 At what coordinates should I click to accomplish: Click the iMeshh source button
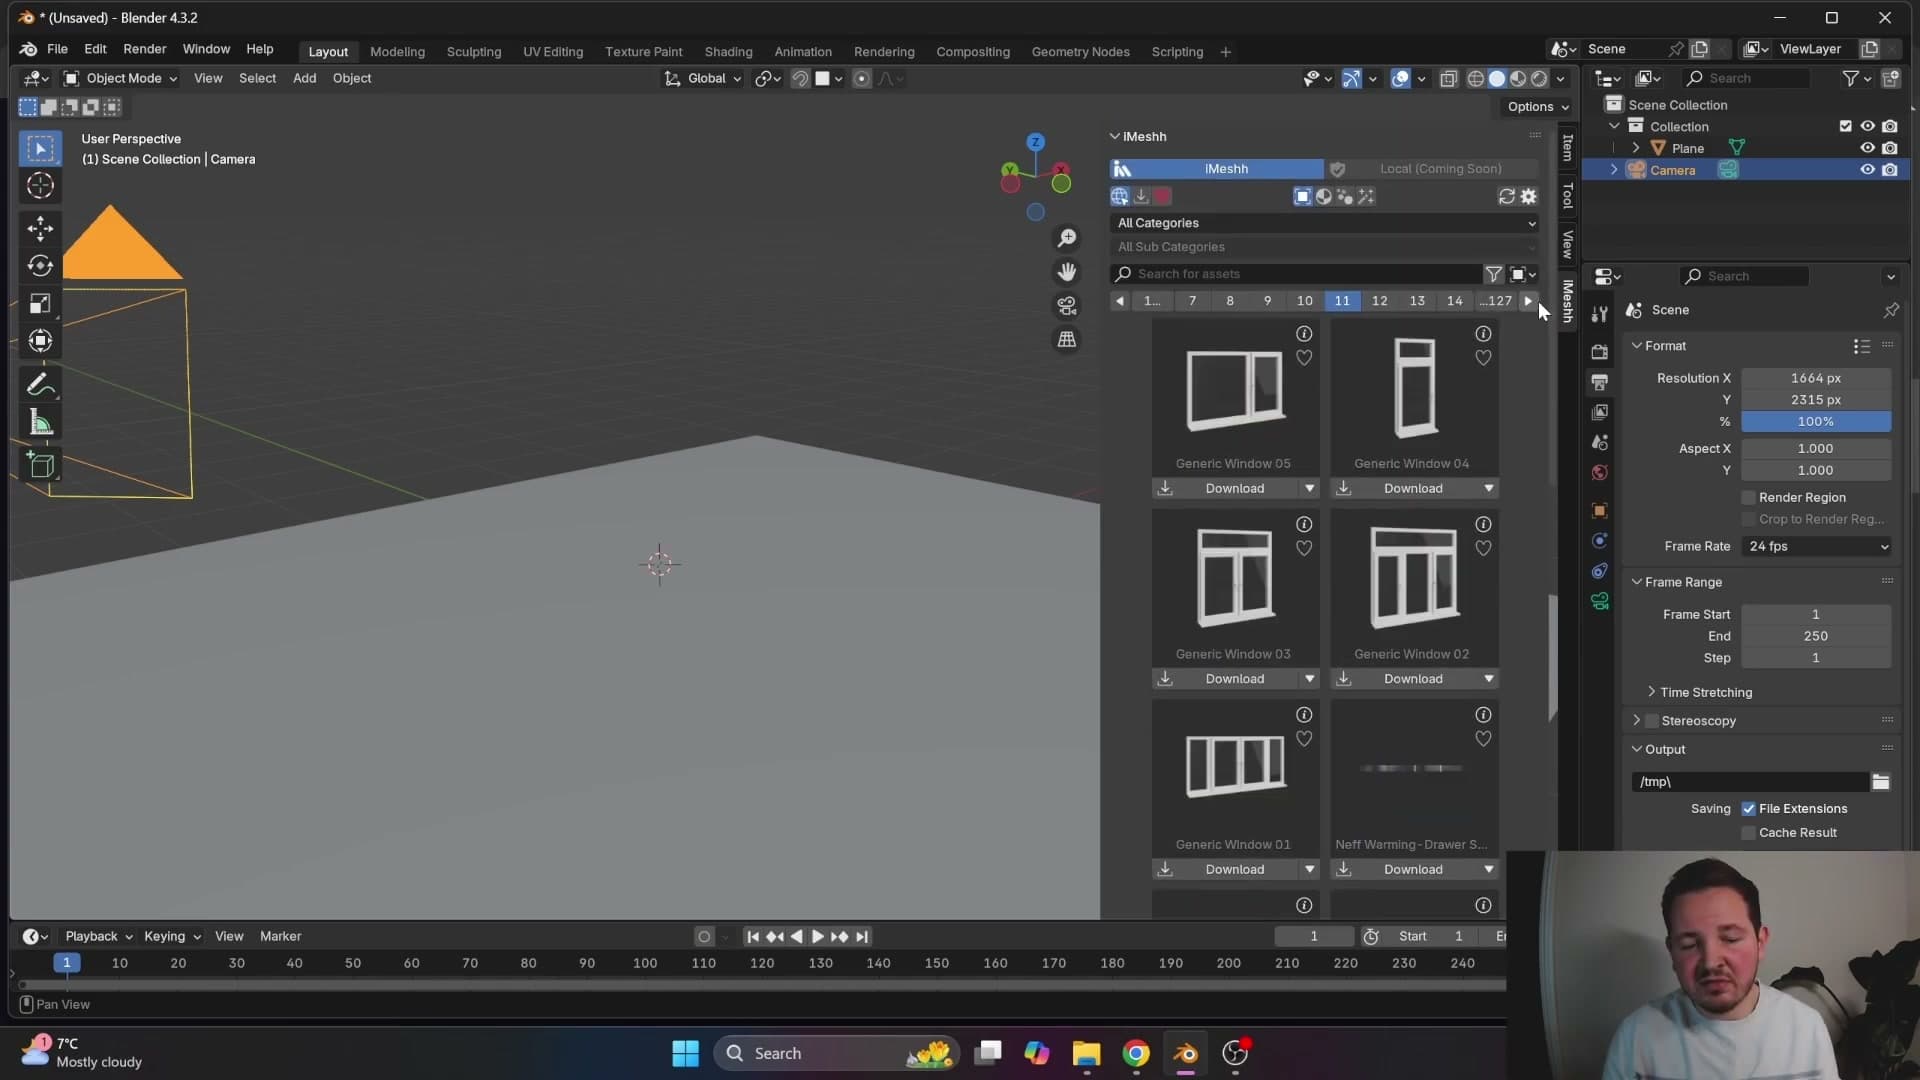pyautogui.click(x=1216, y=169)
